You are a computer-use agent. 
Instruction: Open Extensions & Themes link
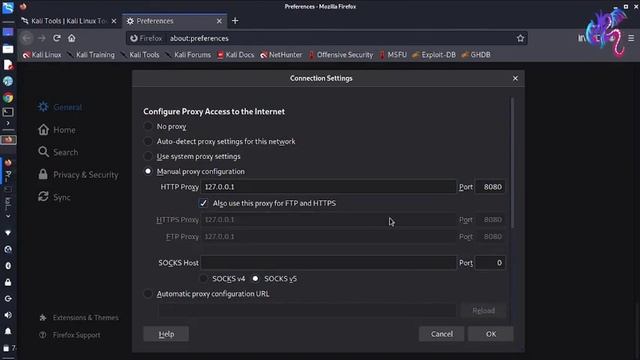(x=79, y=318)
